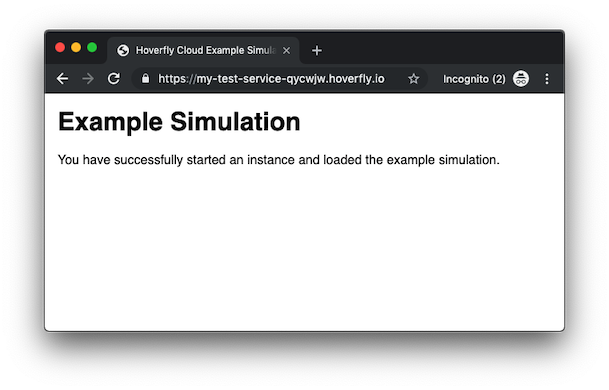Click the Example Simulation heading

(x=179, y=122)
